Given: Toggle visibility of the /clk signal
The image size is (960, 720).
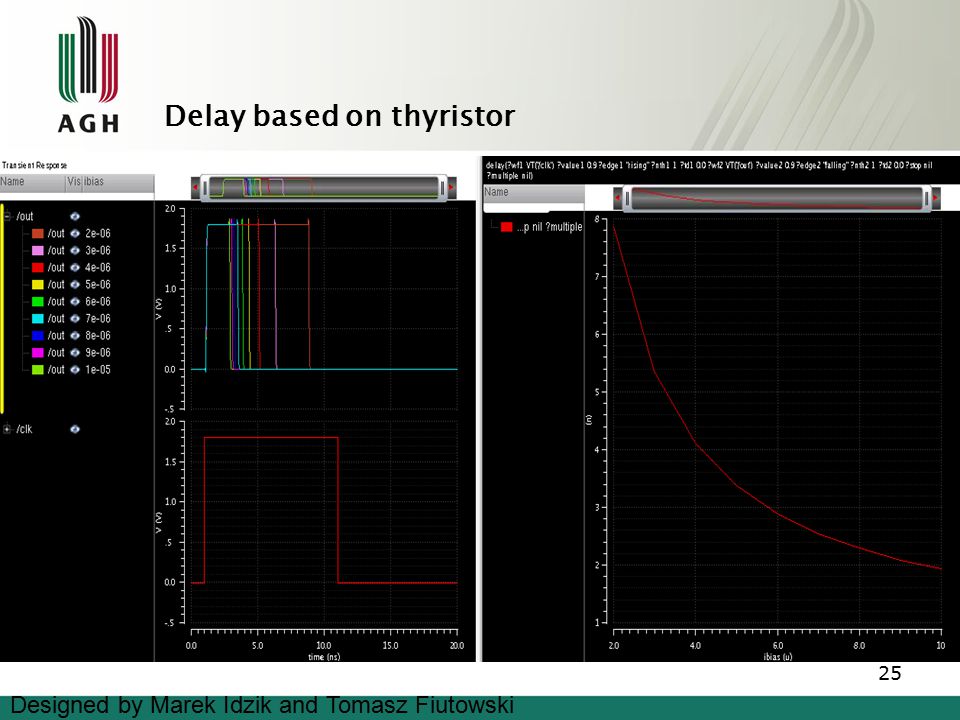Looking at the screenshot, I should [75, 429].
